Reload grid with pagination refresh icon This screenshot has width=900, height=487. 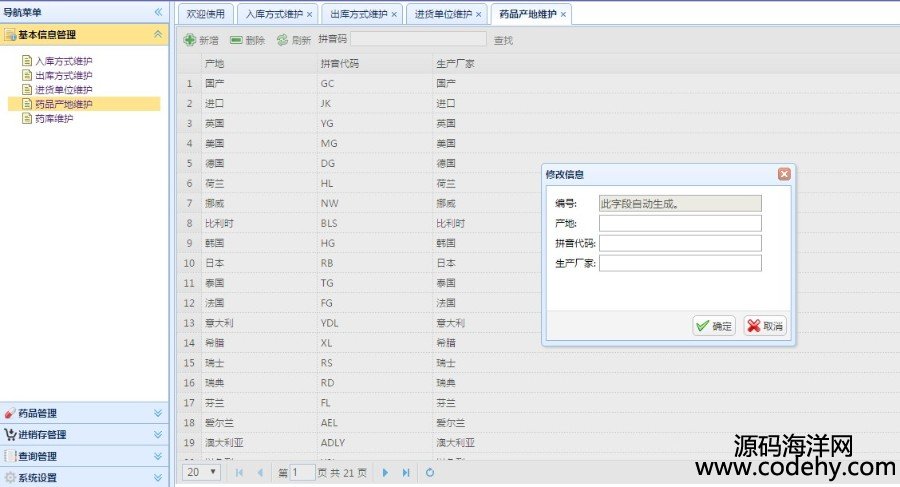tap(430, 472)
